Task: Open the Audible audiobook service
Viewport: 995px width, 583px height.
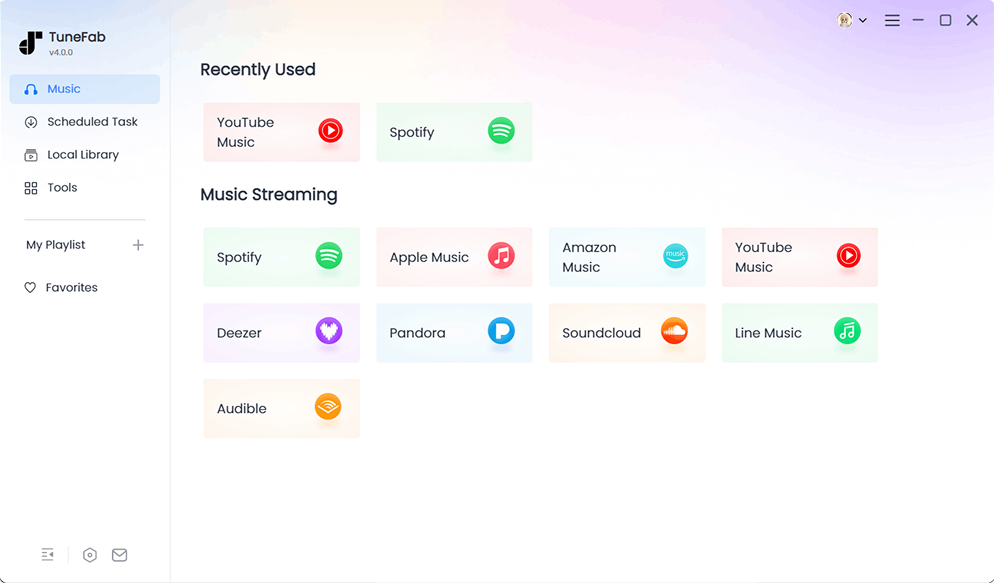Action: pyautogui.click(x=281, y=408)
